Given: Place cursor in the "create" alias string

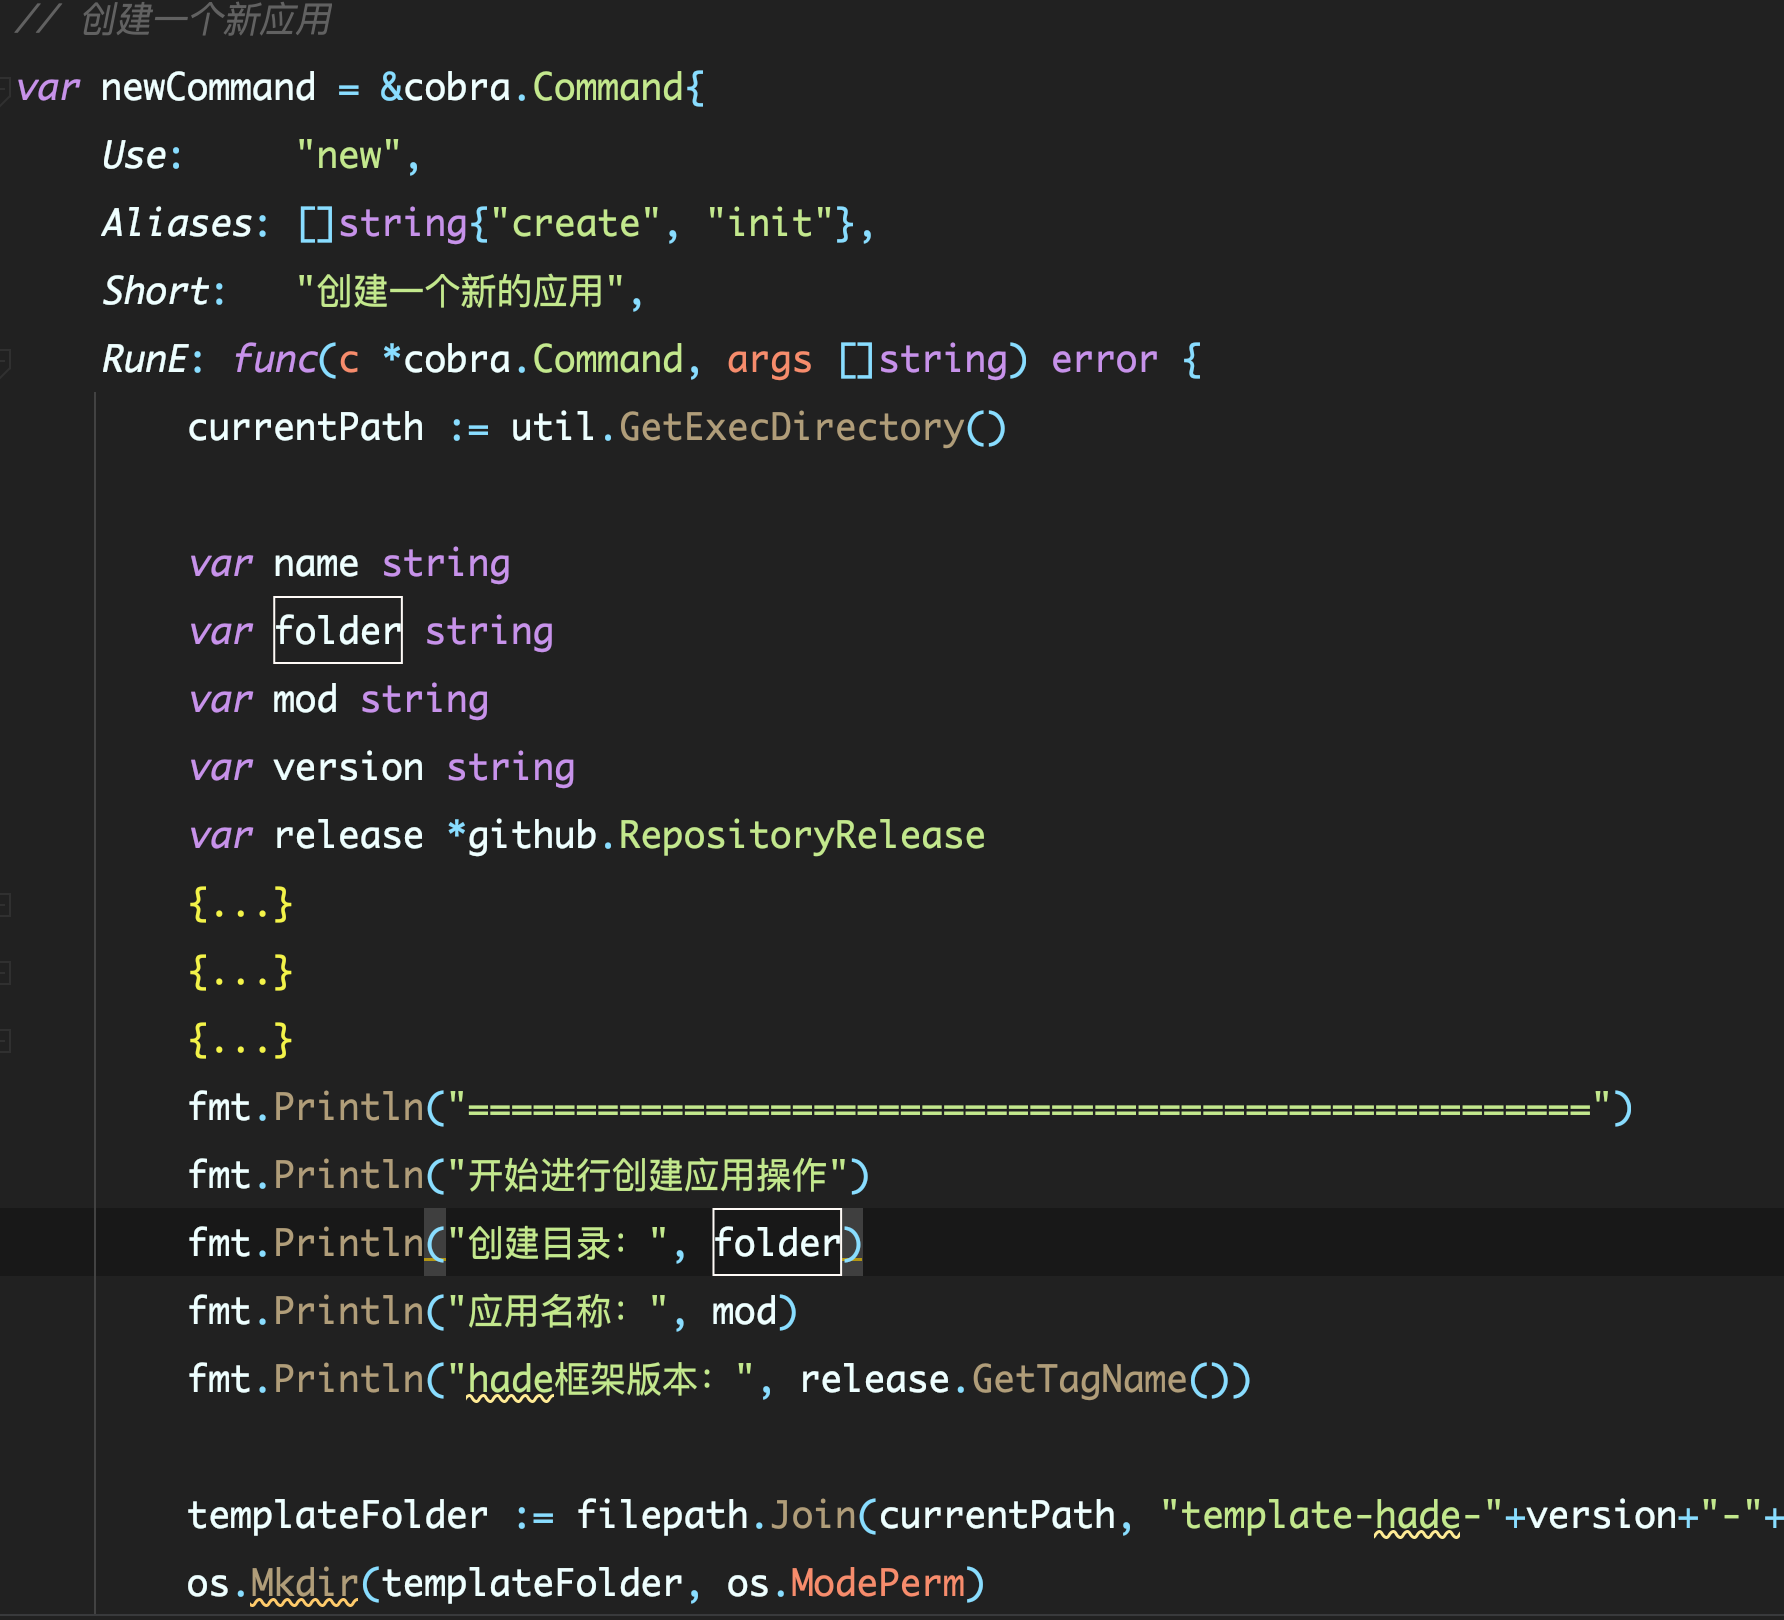Looking at the screenshot, I should click(x=575, y=224).
